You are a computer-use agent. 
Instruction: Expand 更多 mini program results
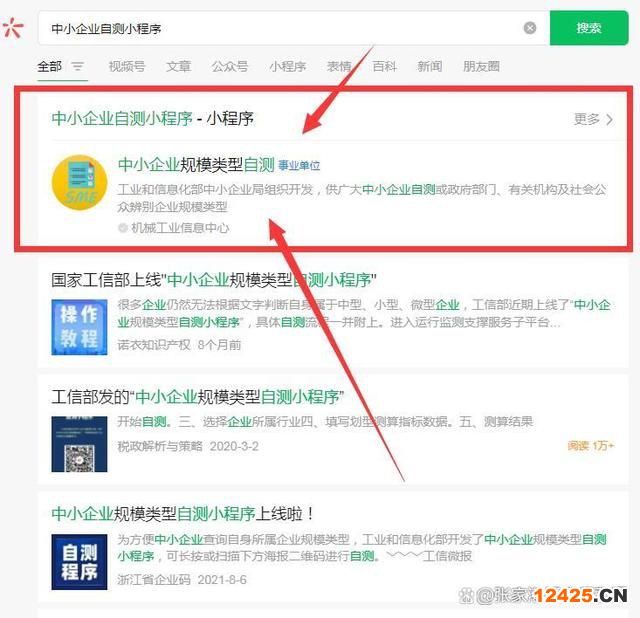(x=593, y=119)
